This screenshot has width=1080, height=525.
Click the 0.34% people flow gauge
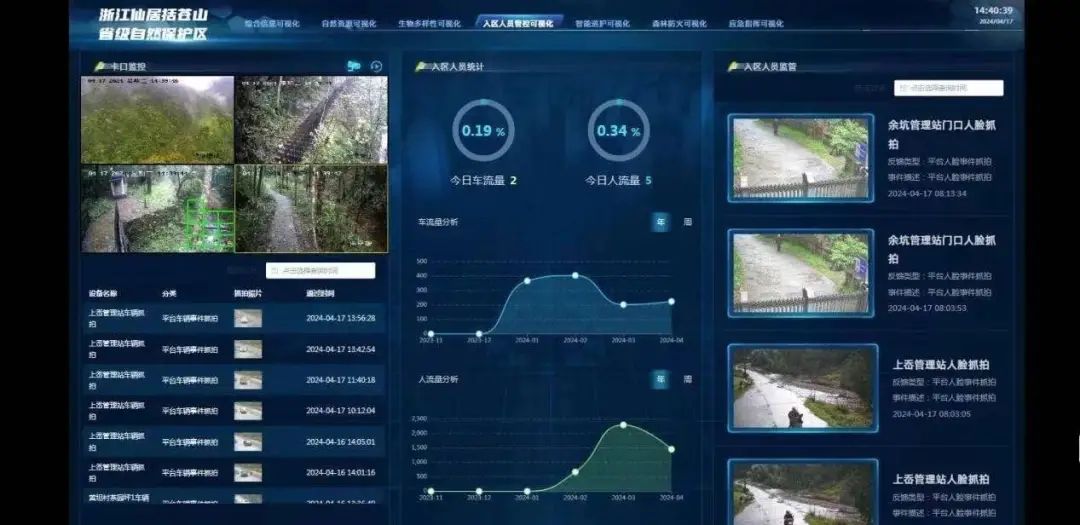(x=619, y=130)
